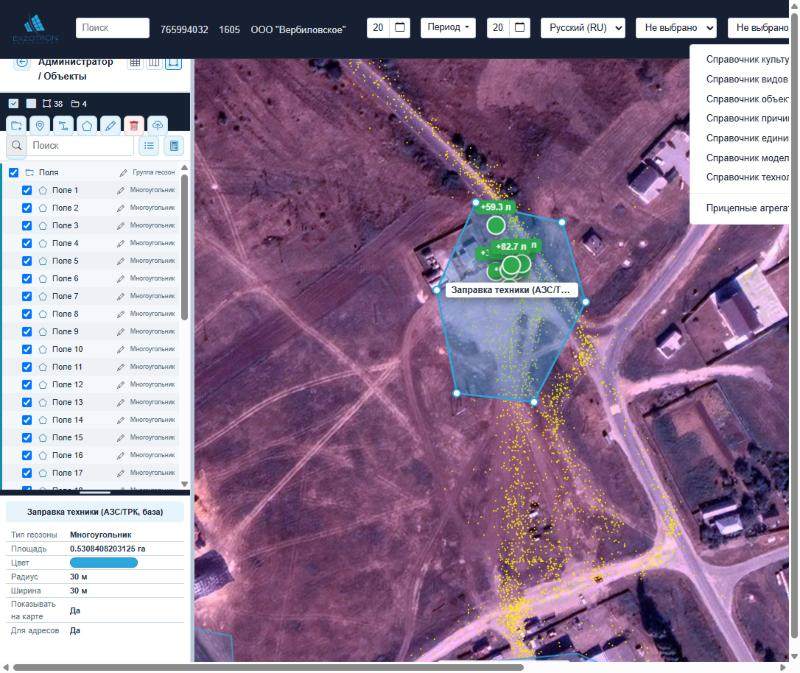Open the cloud upload import tool

click(x=157, y=125)
